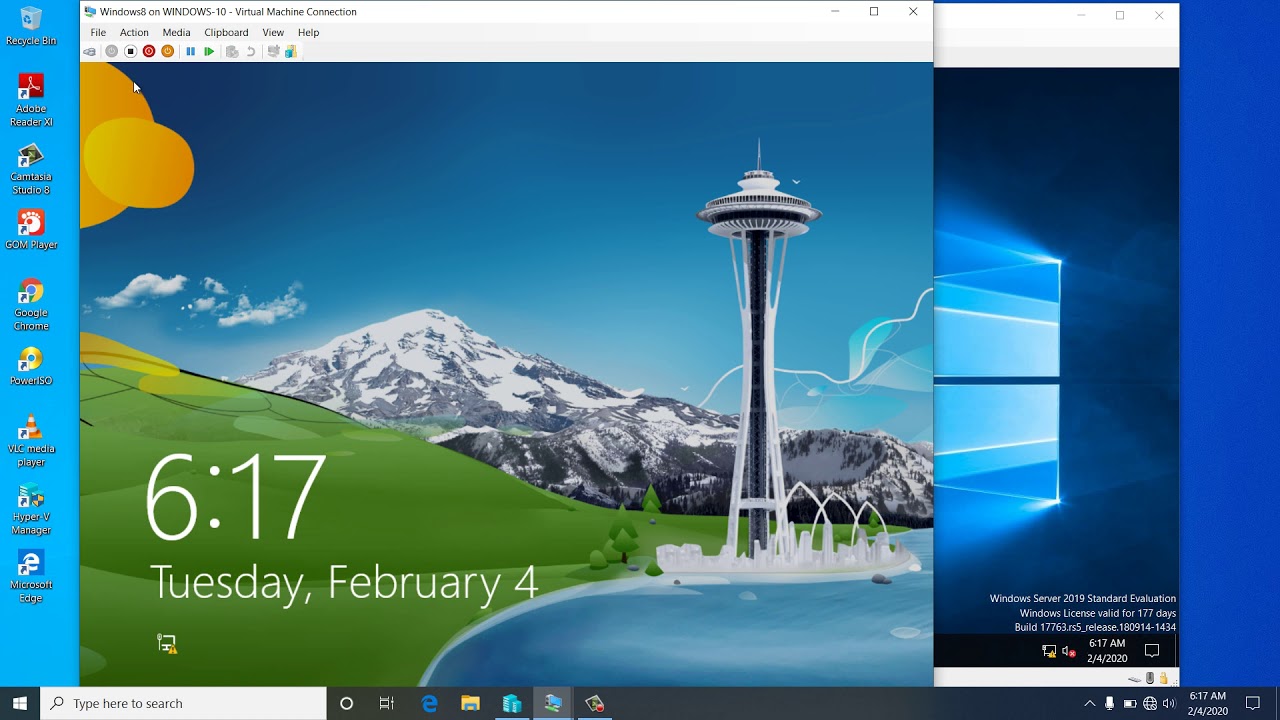Save the VM state with the orange icon
This screenshot has height=720, width=1280.
pyautogui.click(x=168, y=51)
